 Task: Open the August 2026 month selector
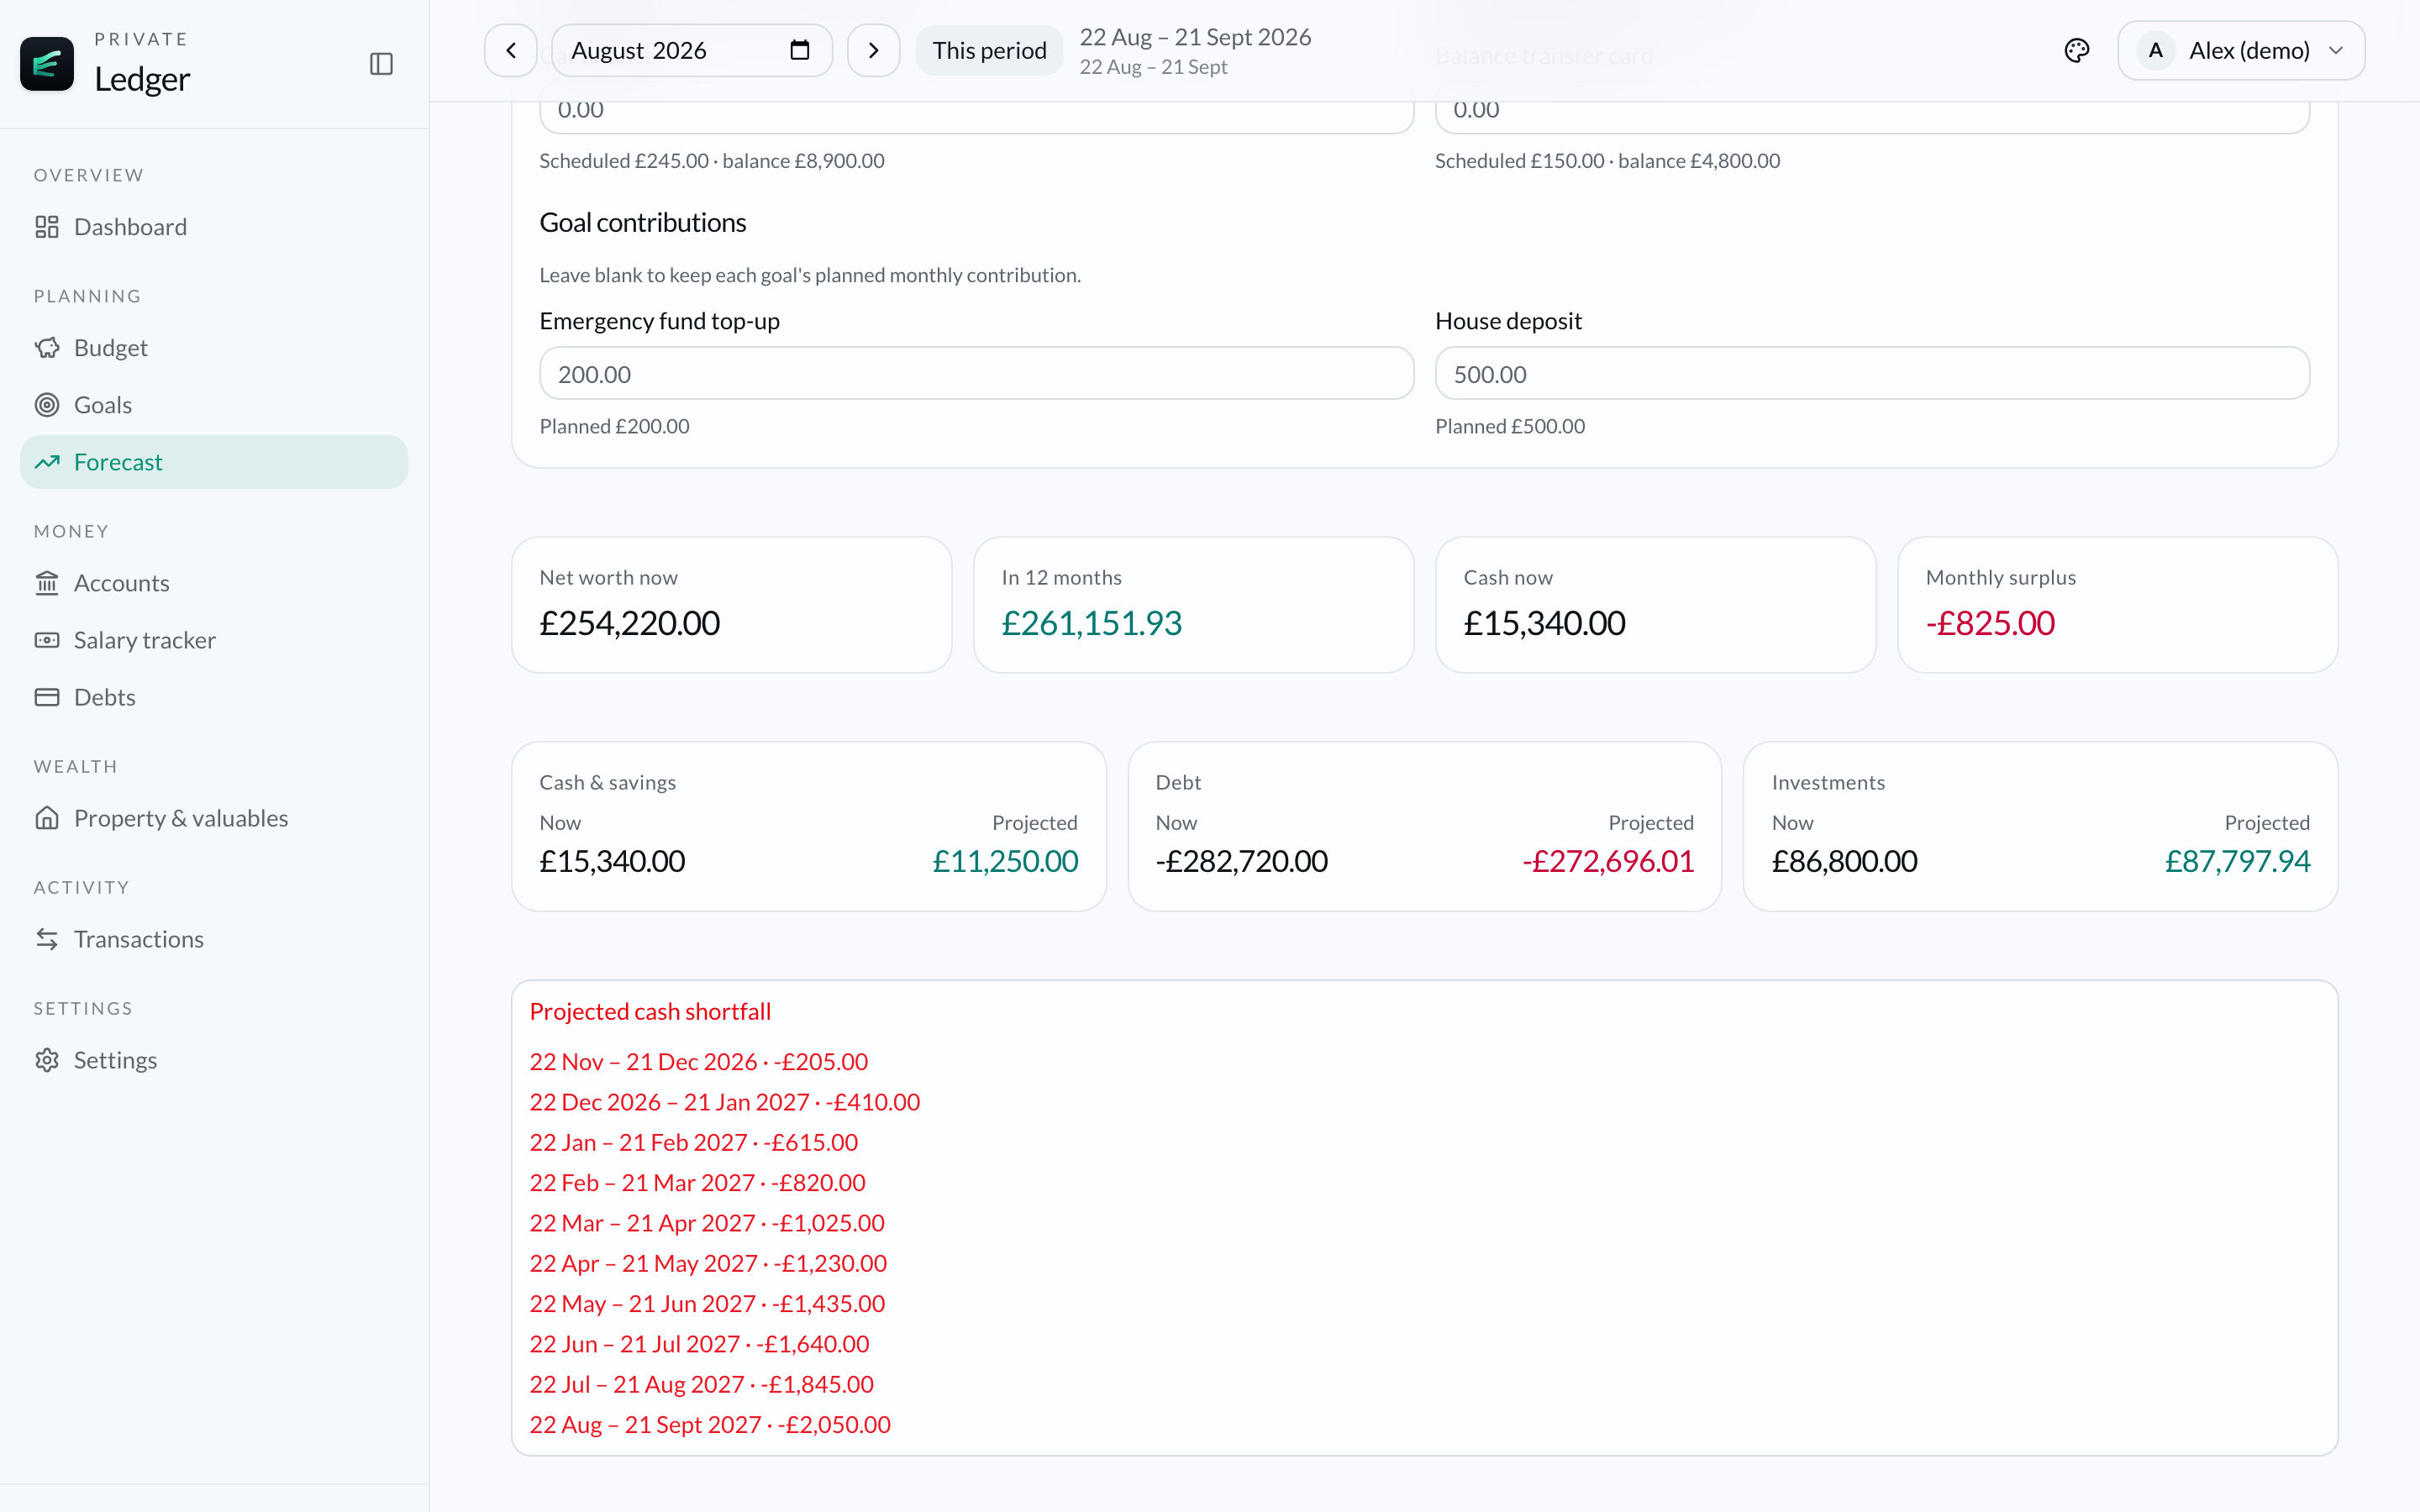[692, 50]
